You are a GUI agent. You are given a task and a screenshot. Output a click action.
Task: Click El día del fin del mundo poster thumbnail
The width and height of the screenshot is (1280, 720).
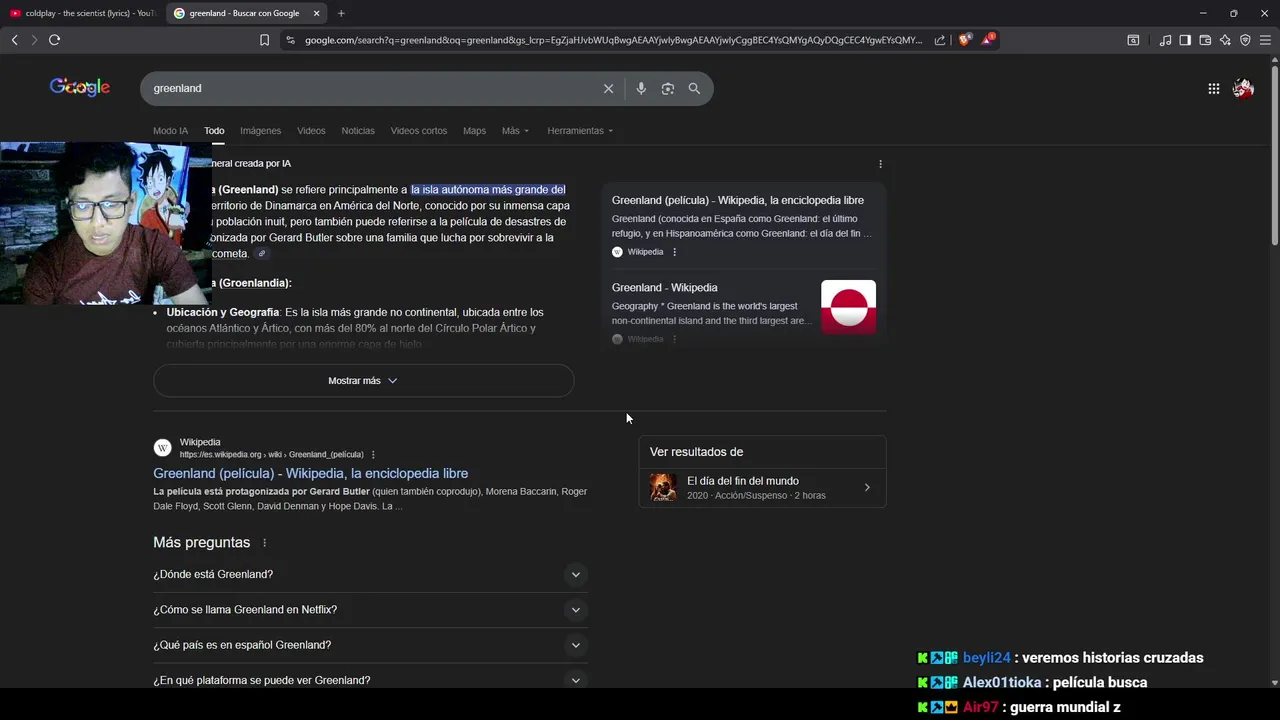[663, 488]
